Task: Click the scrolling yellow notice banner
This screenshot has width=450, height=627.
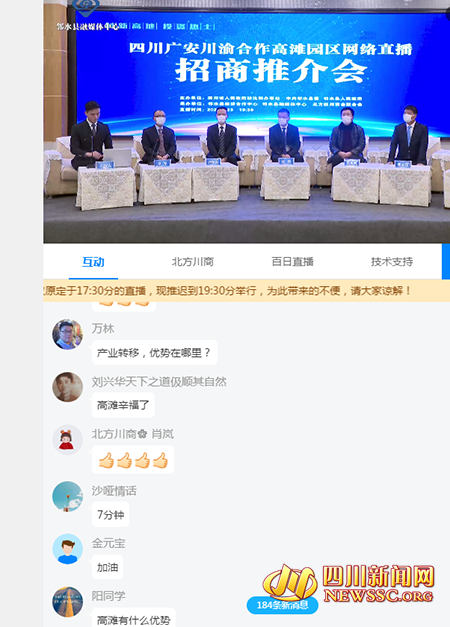Action: [247, 291]
